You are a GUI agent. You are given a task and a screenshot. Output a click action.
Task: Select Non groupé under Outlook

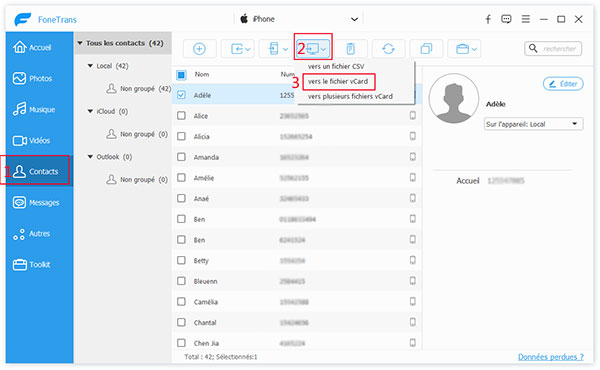137,180
